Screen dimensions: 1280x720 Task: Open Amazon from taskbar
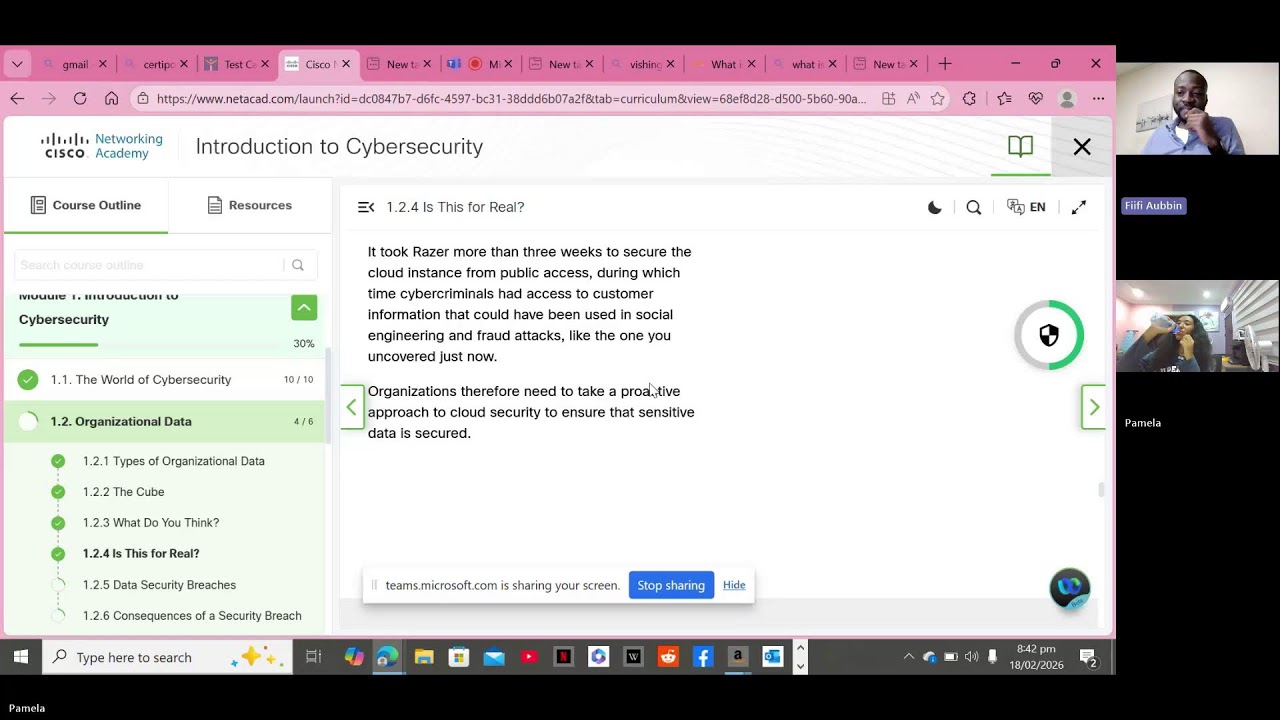[x=738, y=657]
